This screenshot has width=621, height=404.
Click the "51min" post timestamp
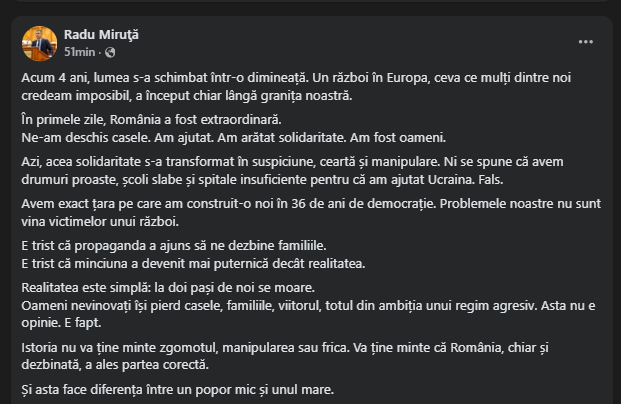[x=79, y=51]
